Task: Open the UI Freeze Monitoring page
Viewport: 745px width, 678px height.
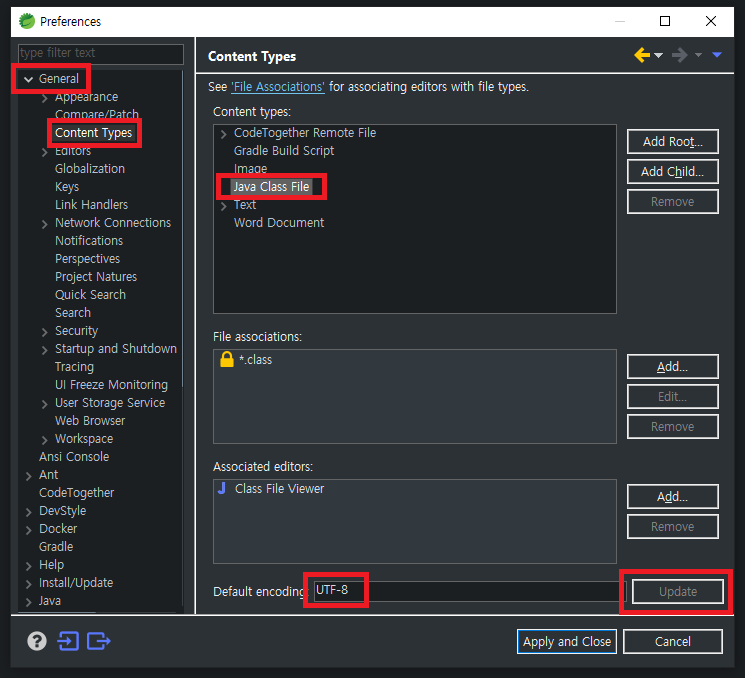Action: [x=111, y=384]
